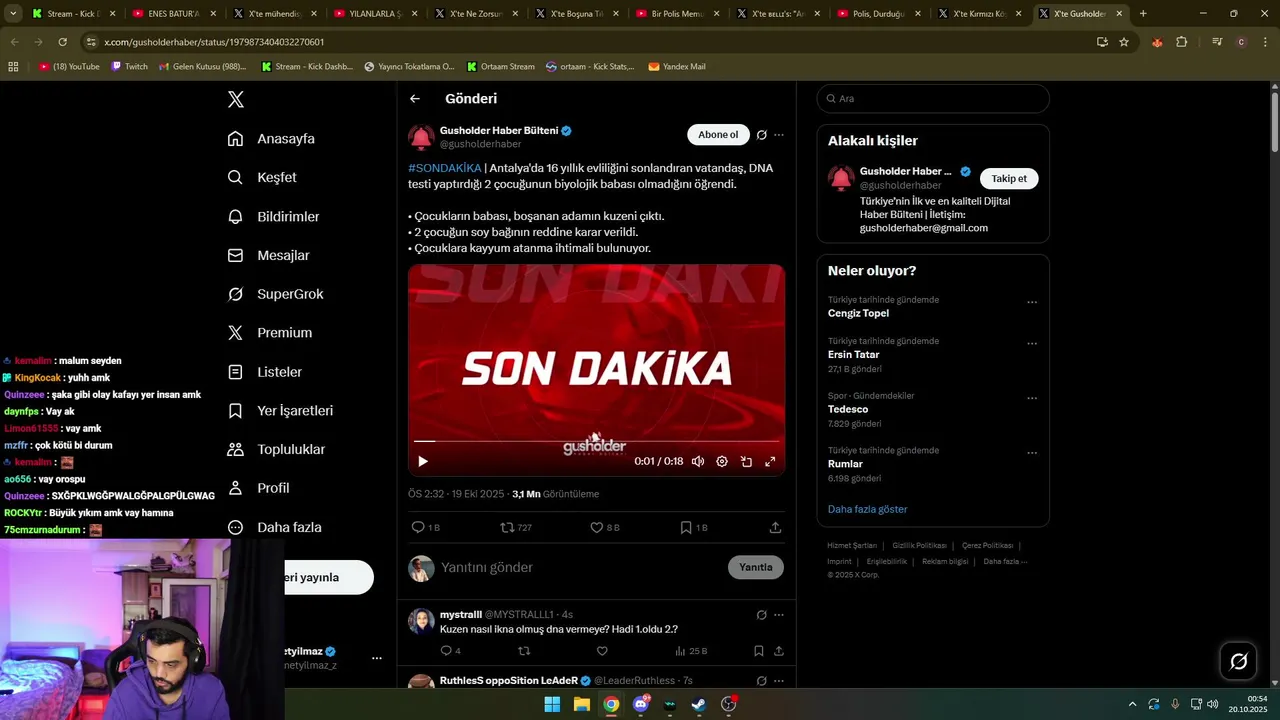Image resolution: width=1280 pixels, height=720 pixels.
Task: Open Steam from taskbar
Action: pyautogui.click(x=699, y=704)
